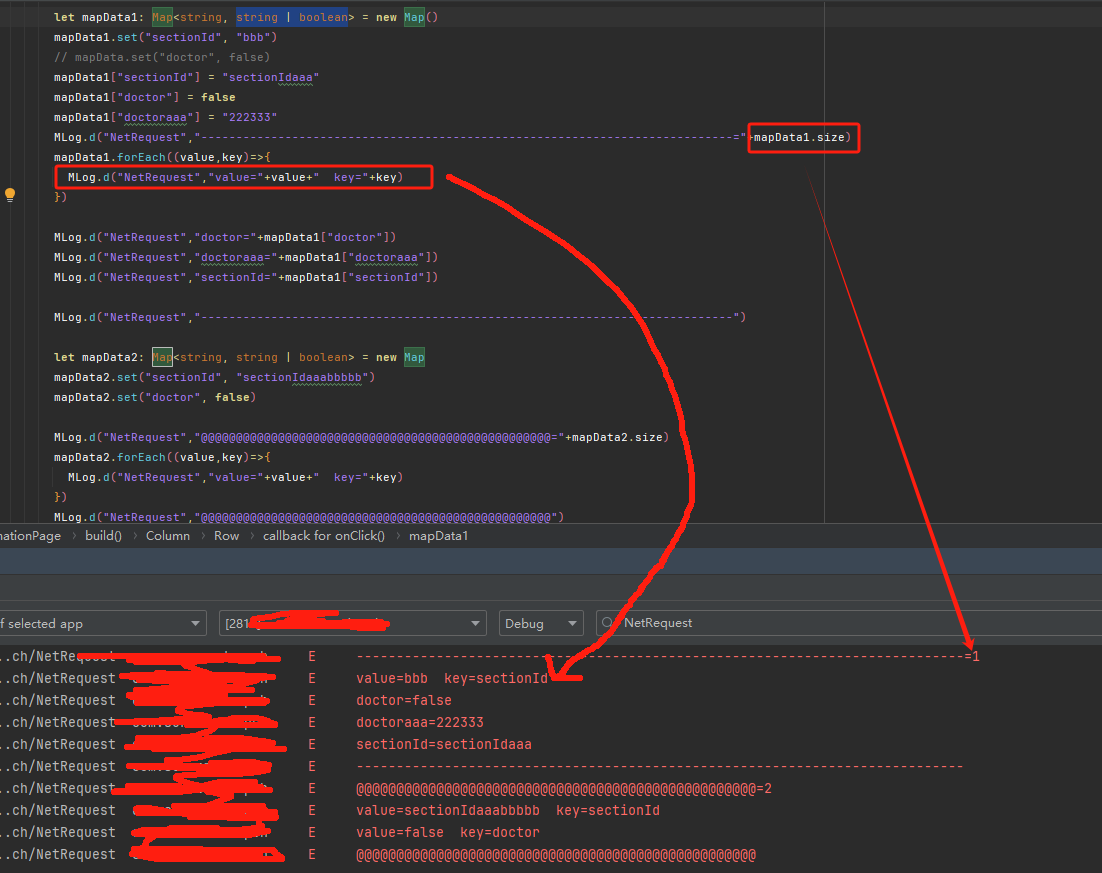1102x873 pixels.
Task: Click the highlighted Map type on first line
Action: tap(162, 17)
